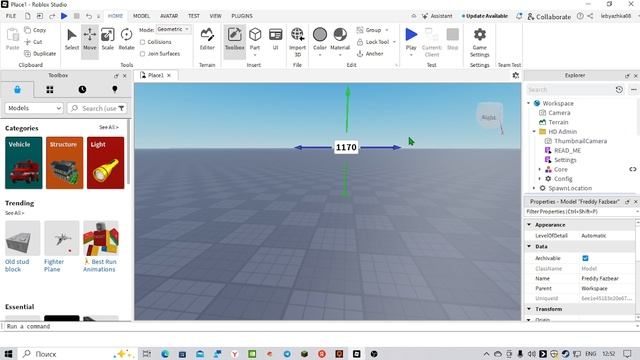Open the Color picker tool
Viewport: 640px width, 360px height.
320,39
